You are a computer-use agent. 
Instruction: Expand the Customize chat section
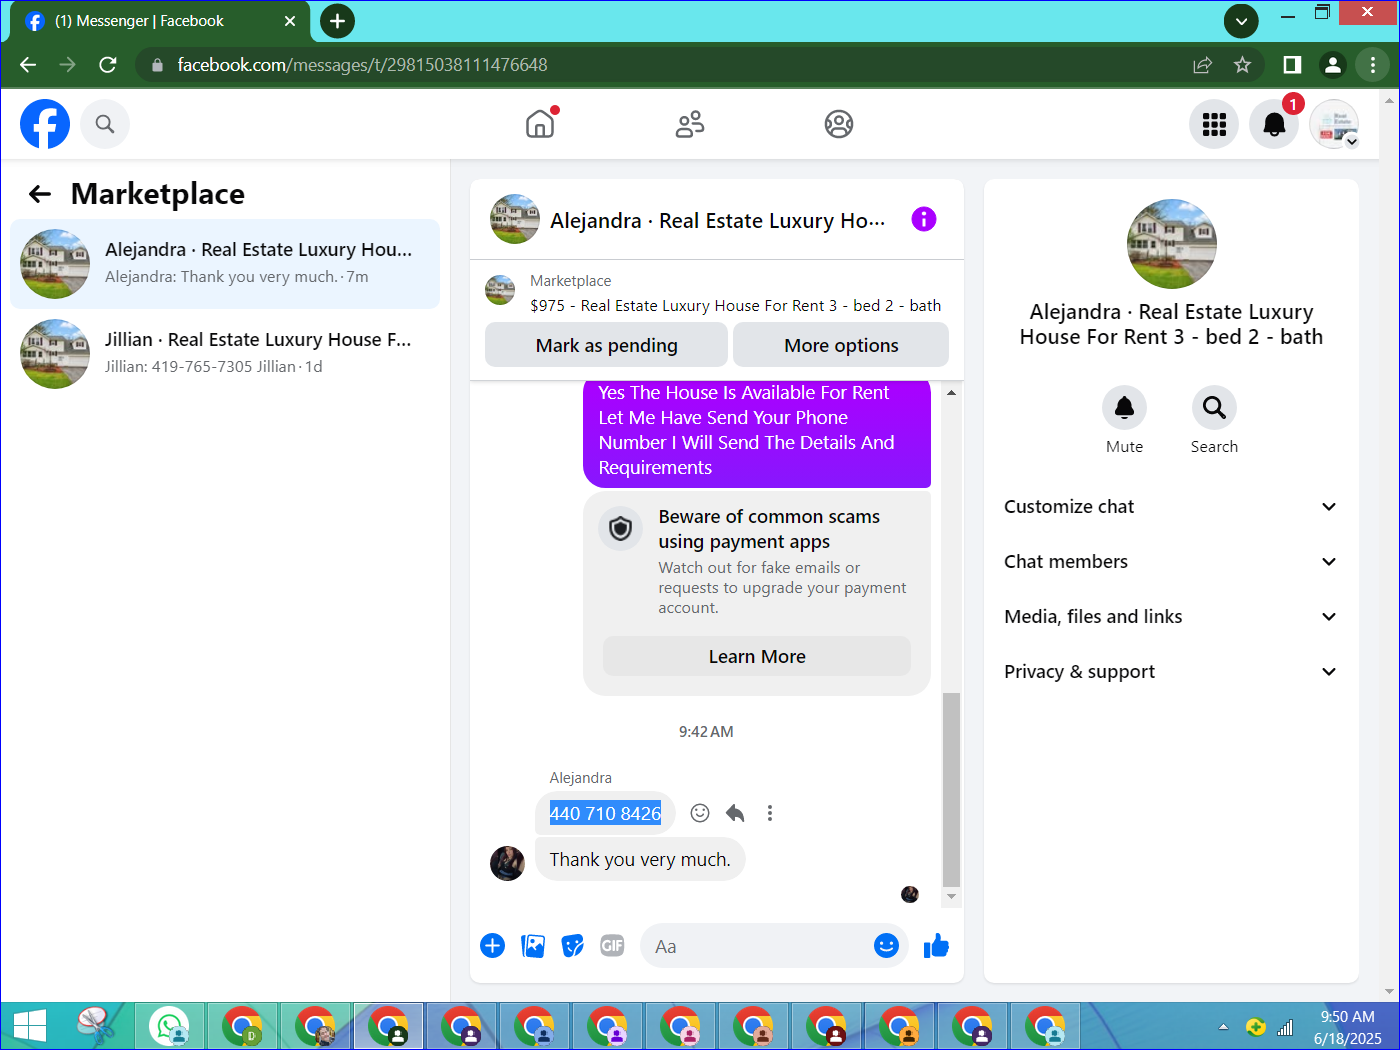(1170, 507)
